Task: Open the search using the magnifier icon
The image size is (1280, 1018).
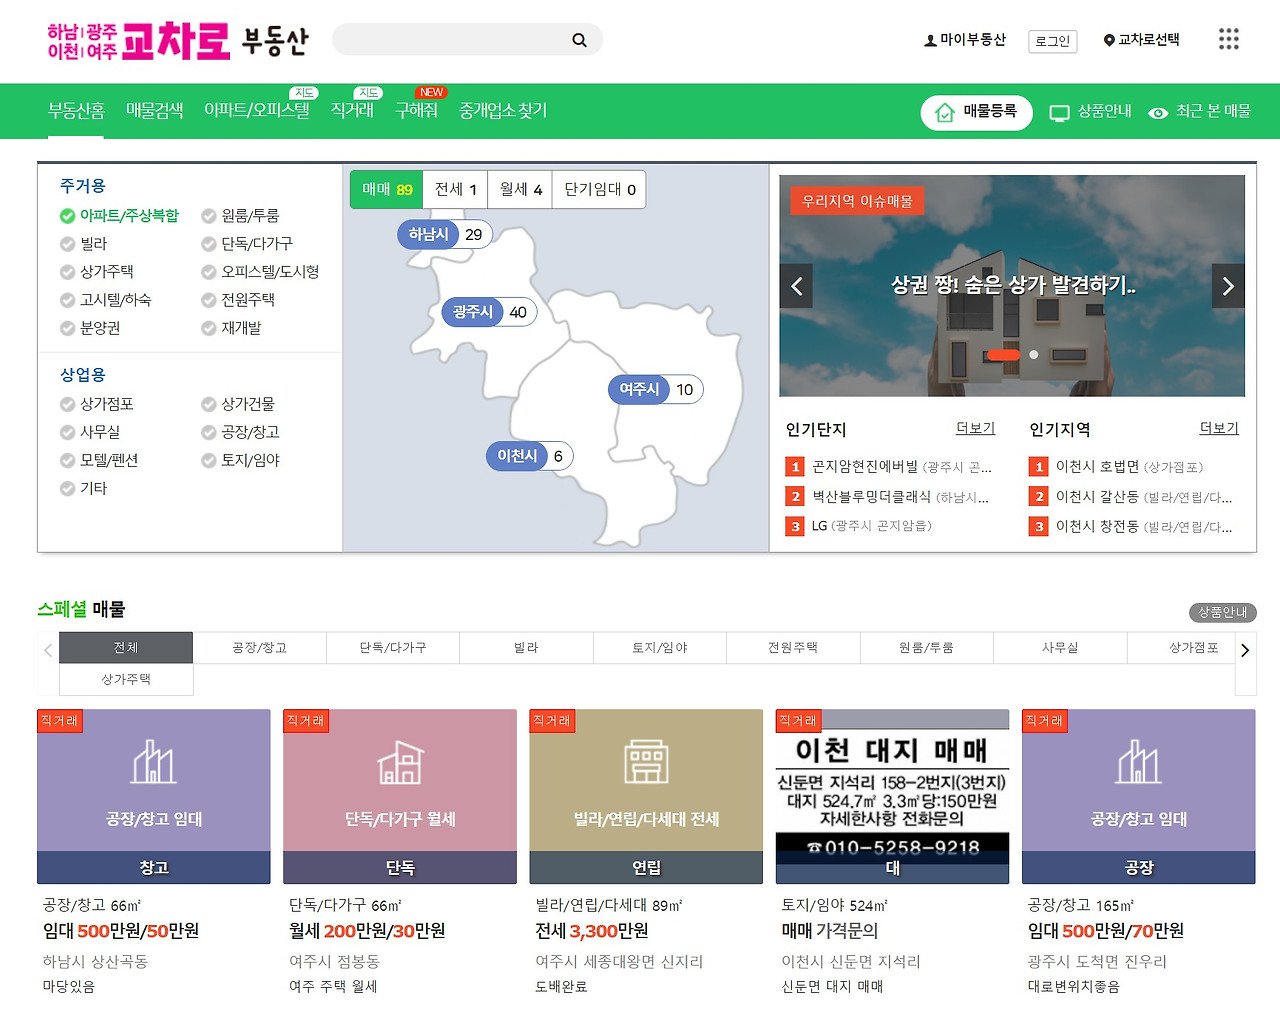Action: coord(580,39)
